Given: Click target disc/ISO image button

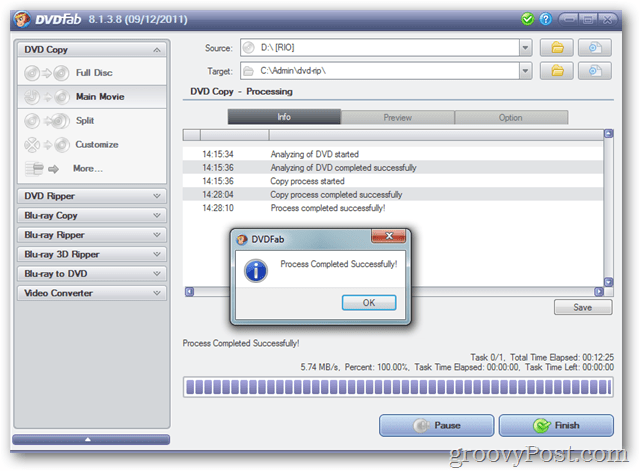Looking at the screenshot, I should (x=595, y=71).
